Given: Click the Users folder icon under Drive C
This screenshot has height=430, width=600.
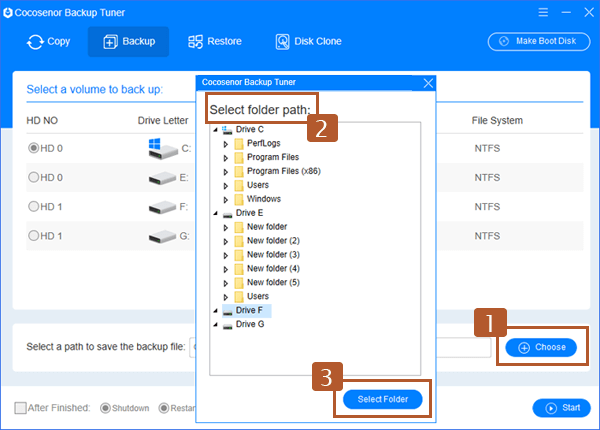Looking at the screenshot, I should tap(239, 186).
